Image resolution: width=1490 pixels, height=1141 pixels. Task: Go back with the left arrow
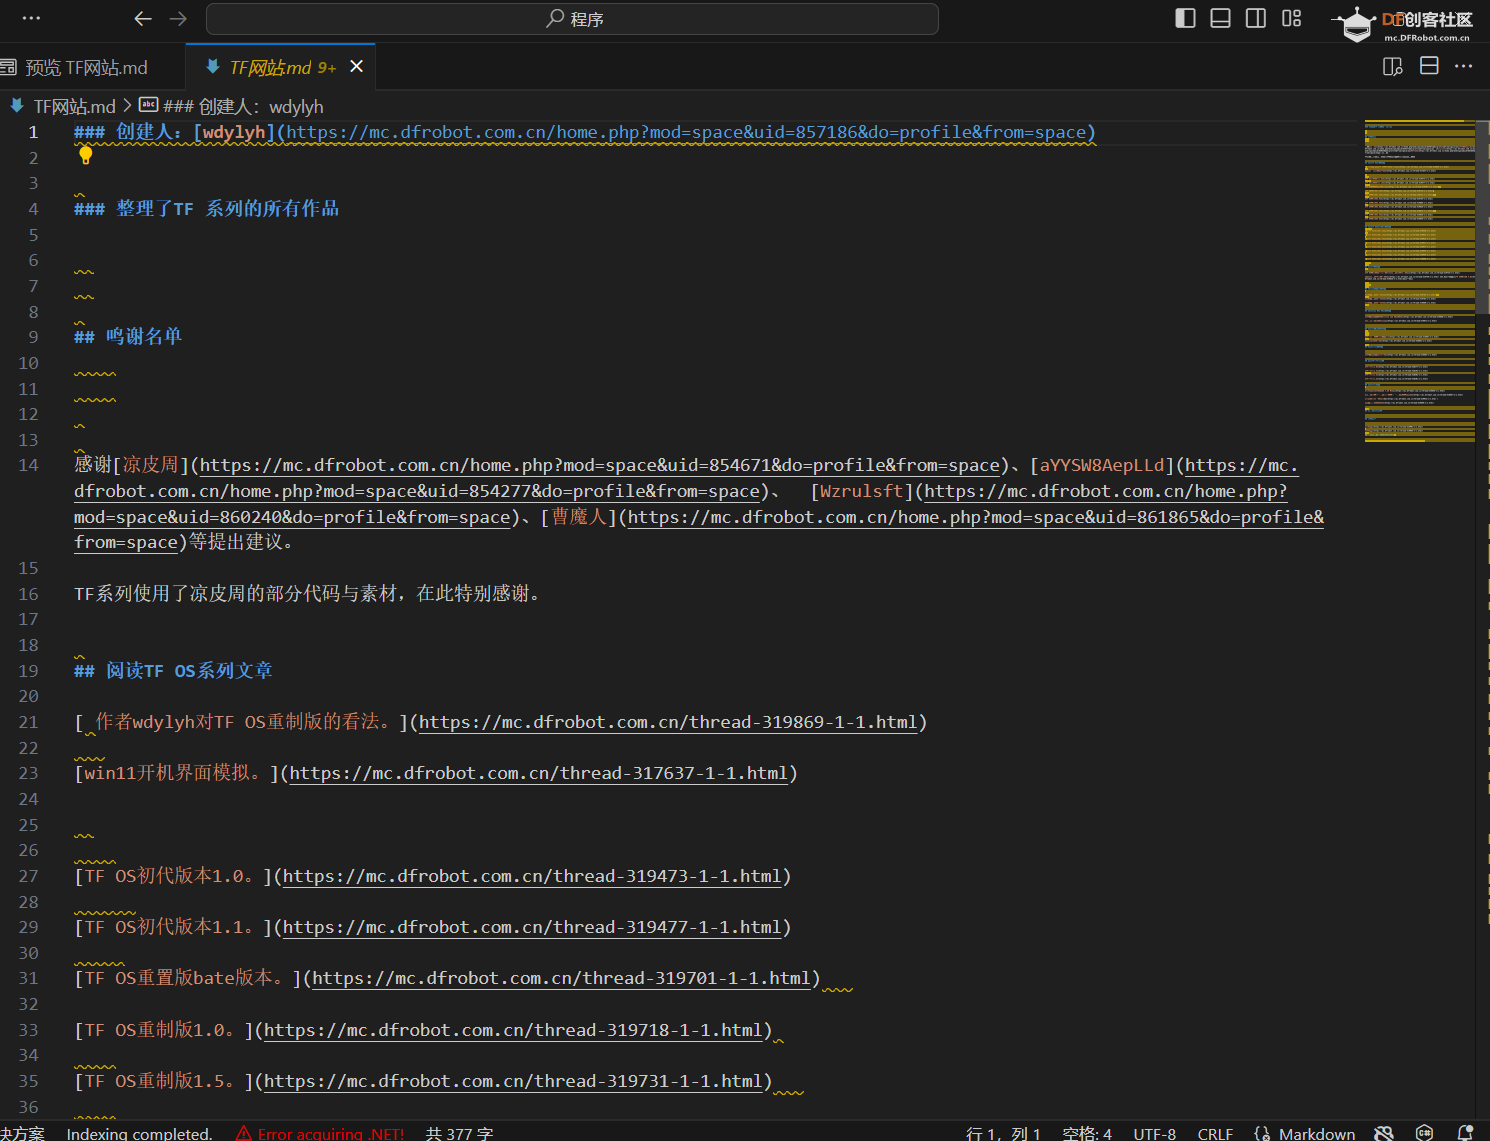click(x=143, y=18)
